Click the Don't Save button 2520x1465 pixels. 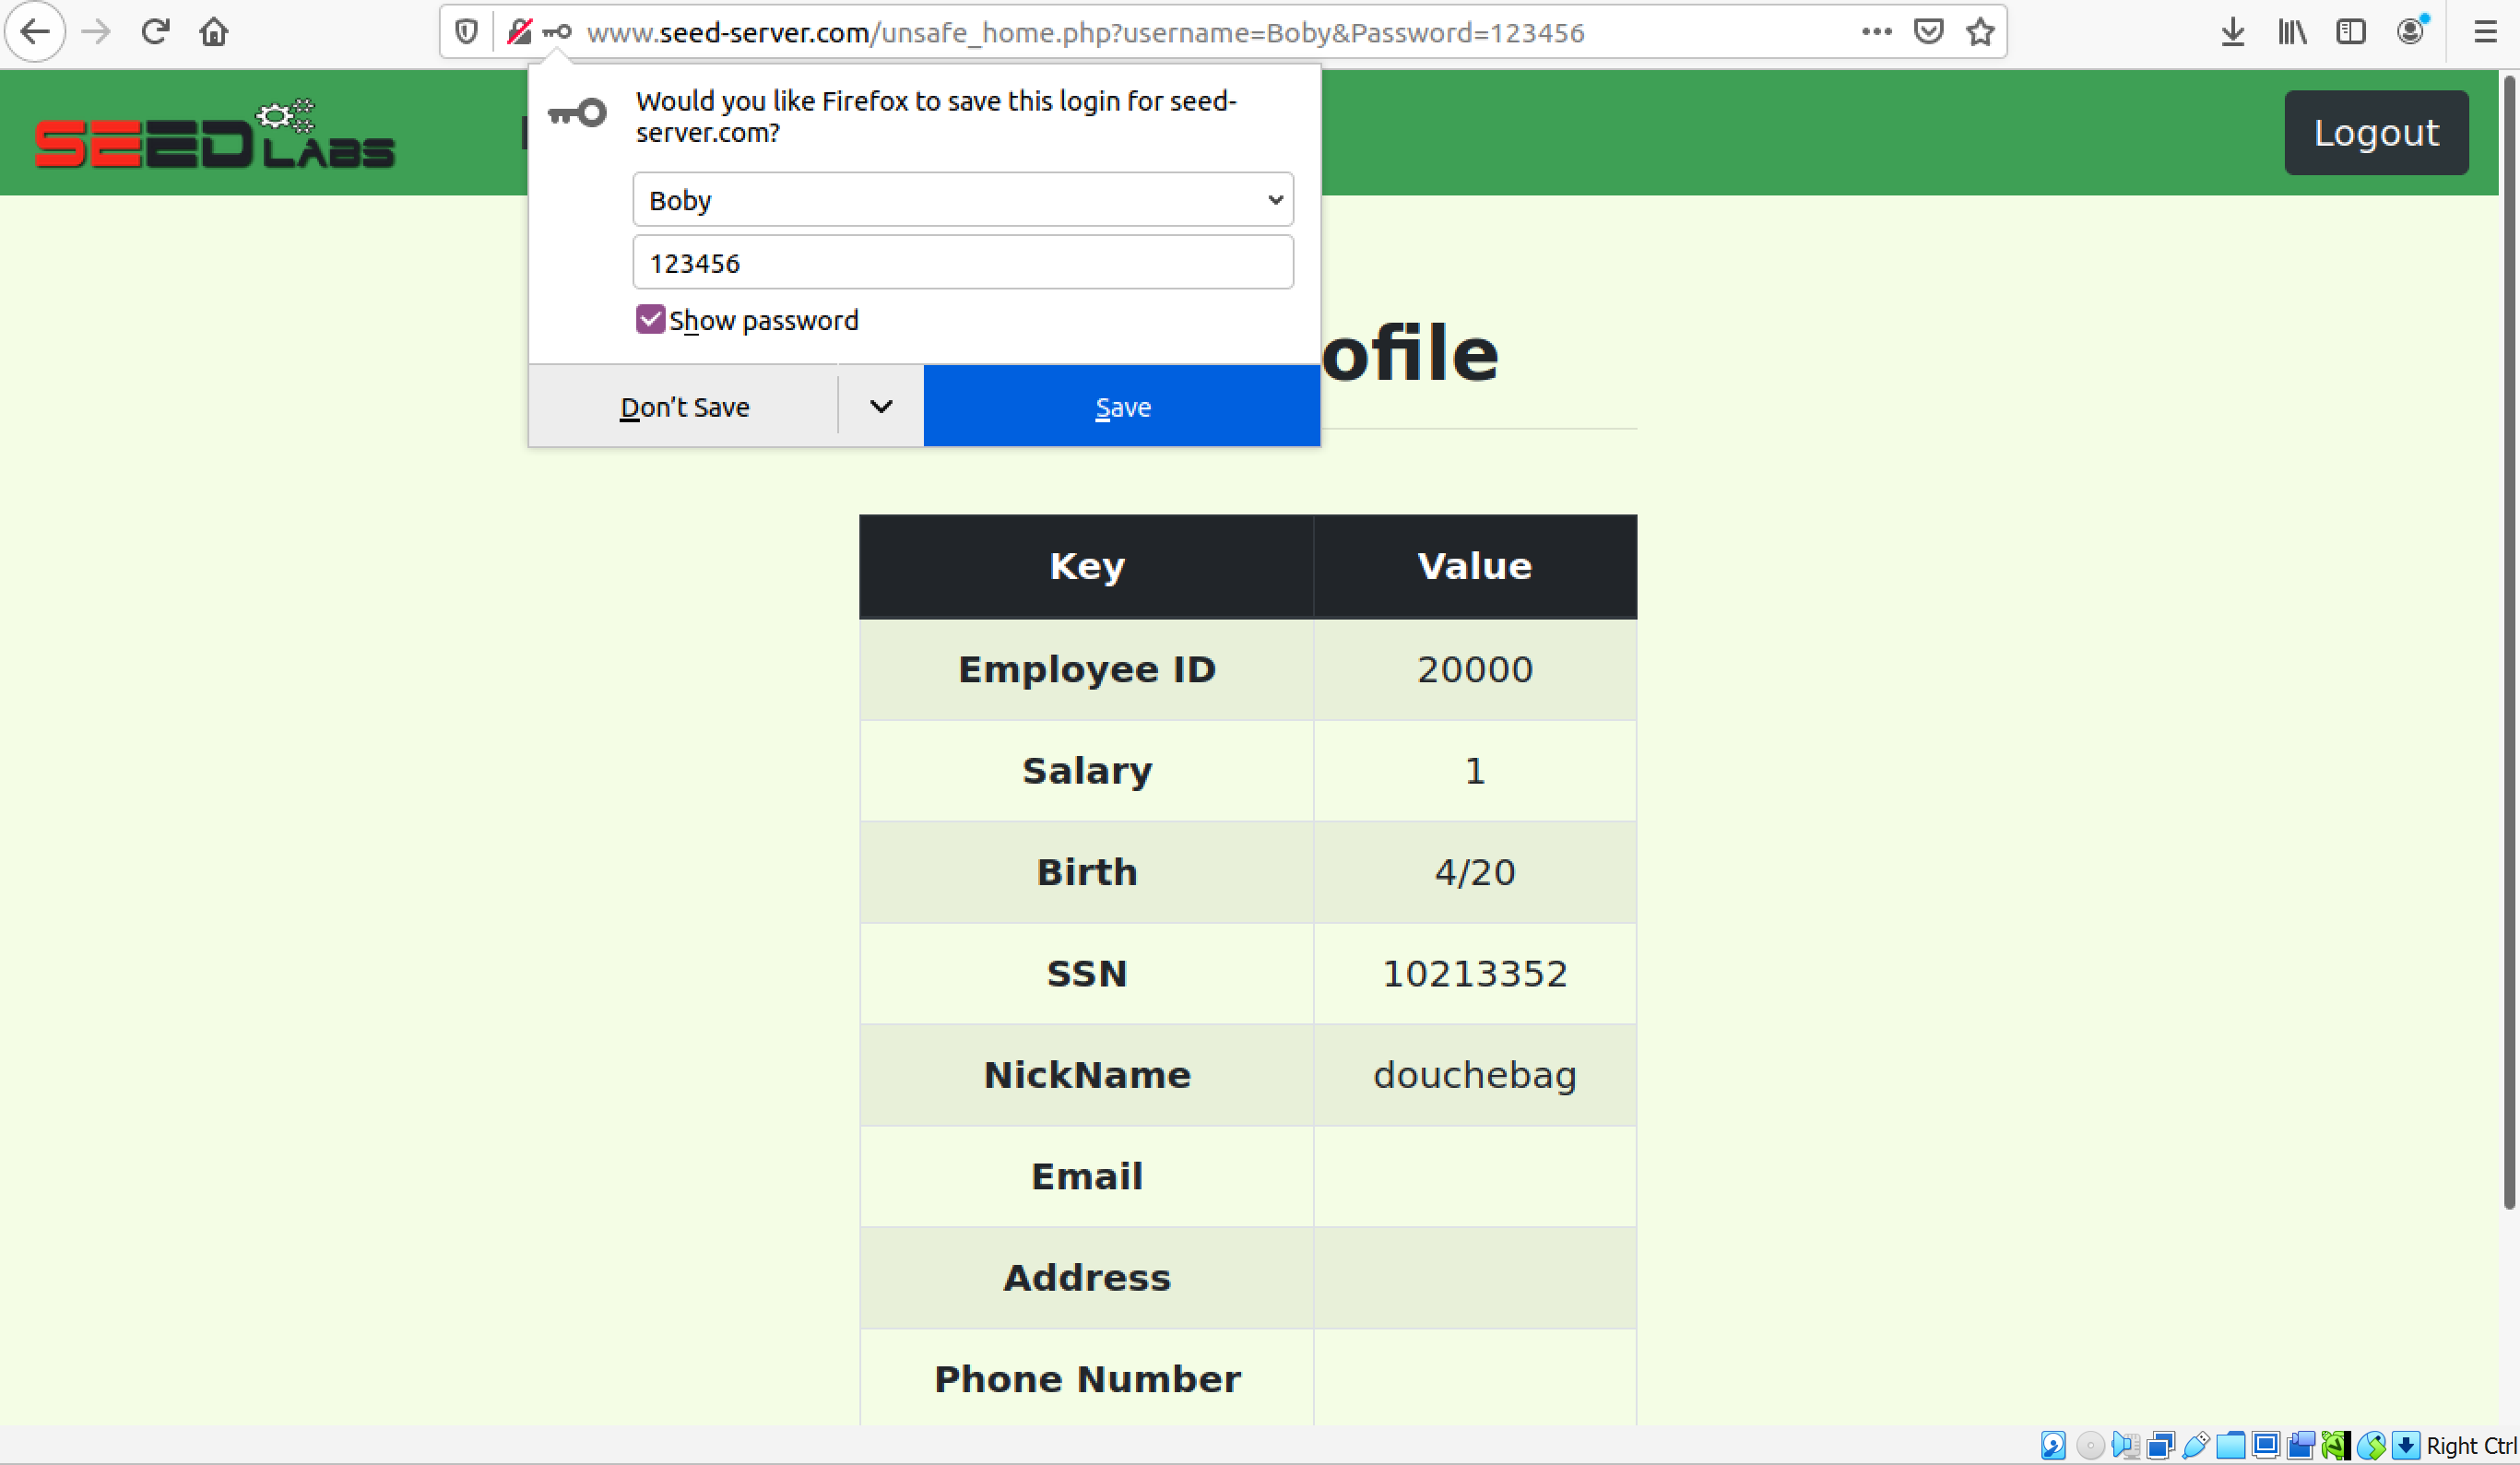pos(684,406)
